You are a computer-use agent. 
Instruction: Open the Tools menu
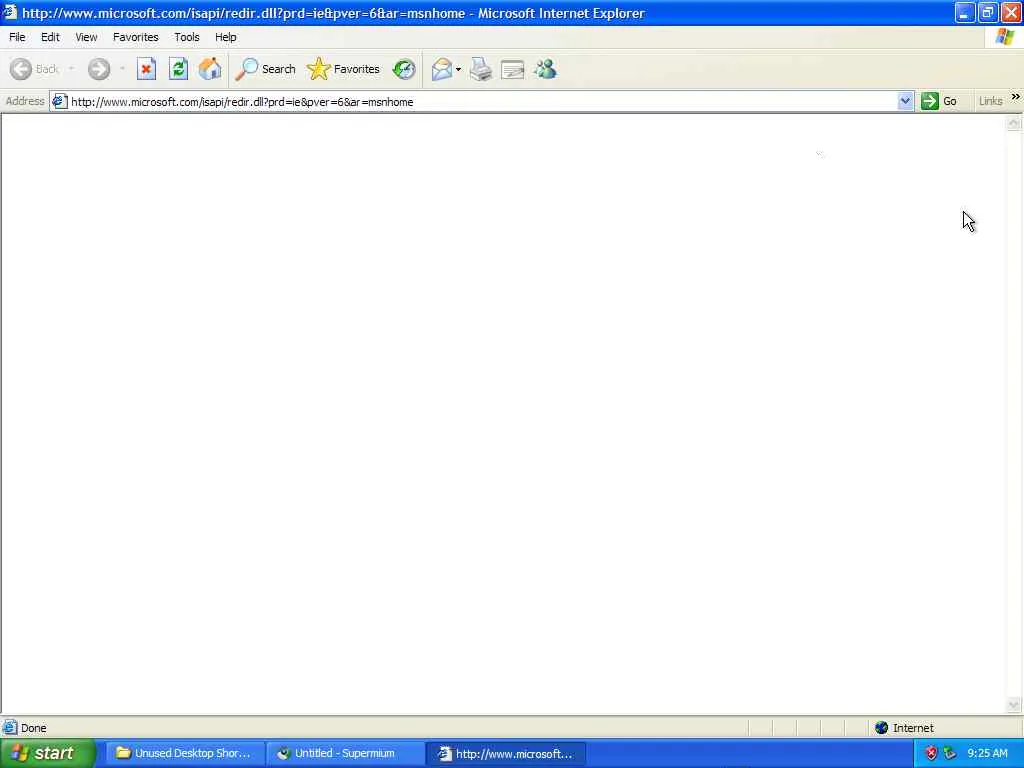[x=187, y=37]
